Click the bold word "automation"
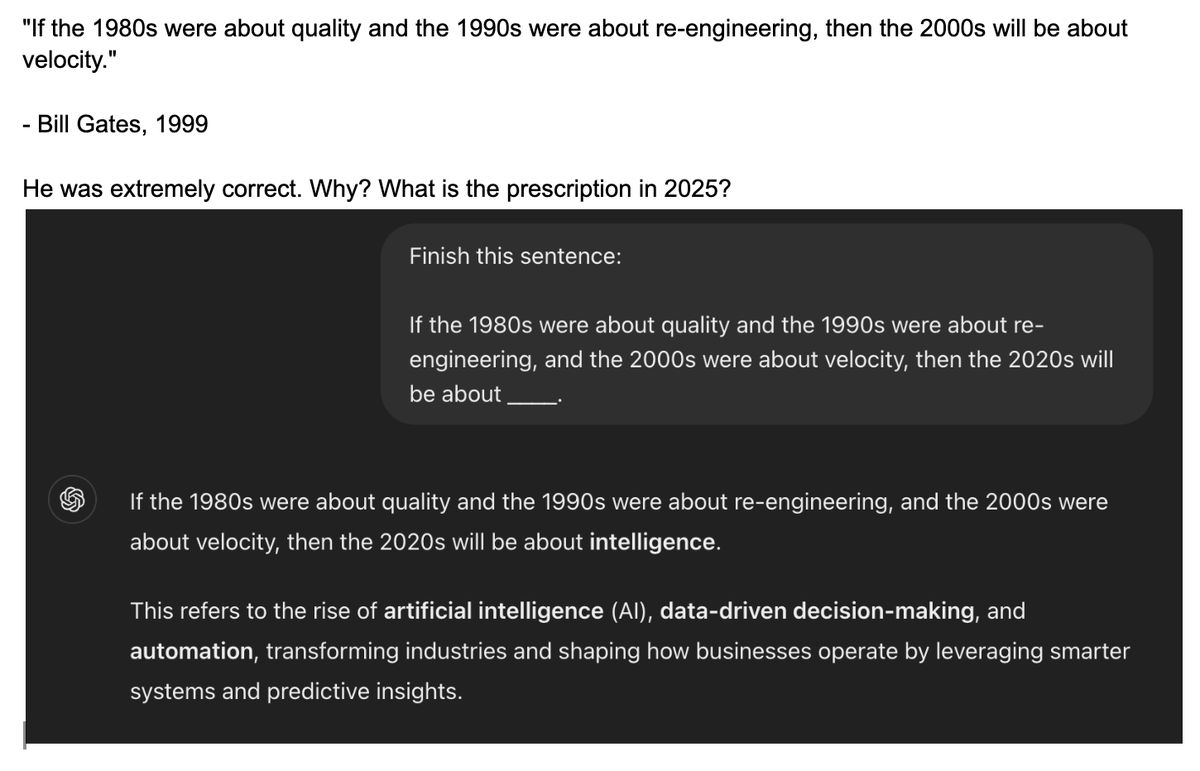Viewport: 1200px width, 771px height. click(191, 651)
